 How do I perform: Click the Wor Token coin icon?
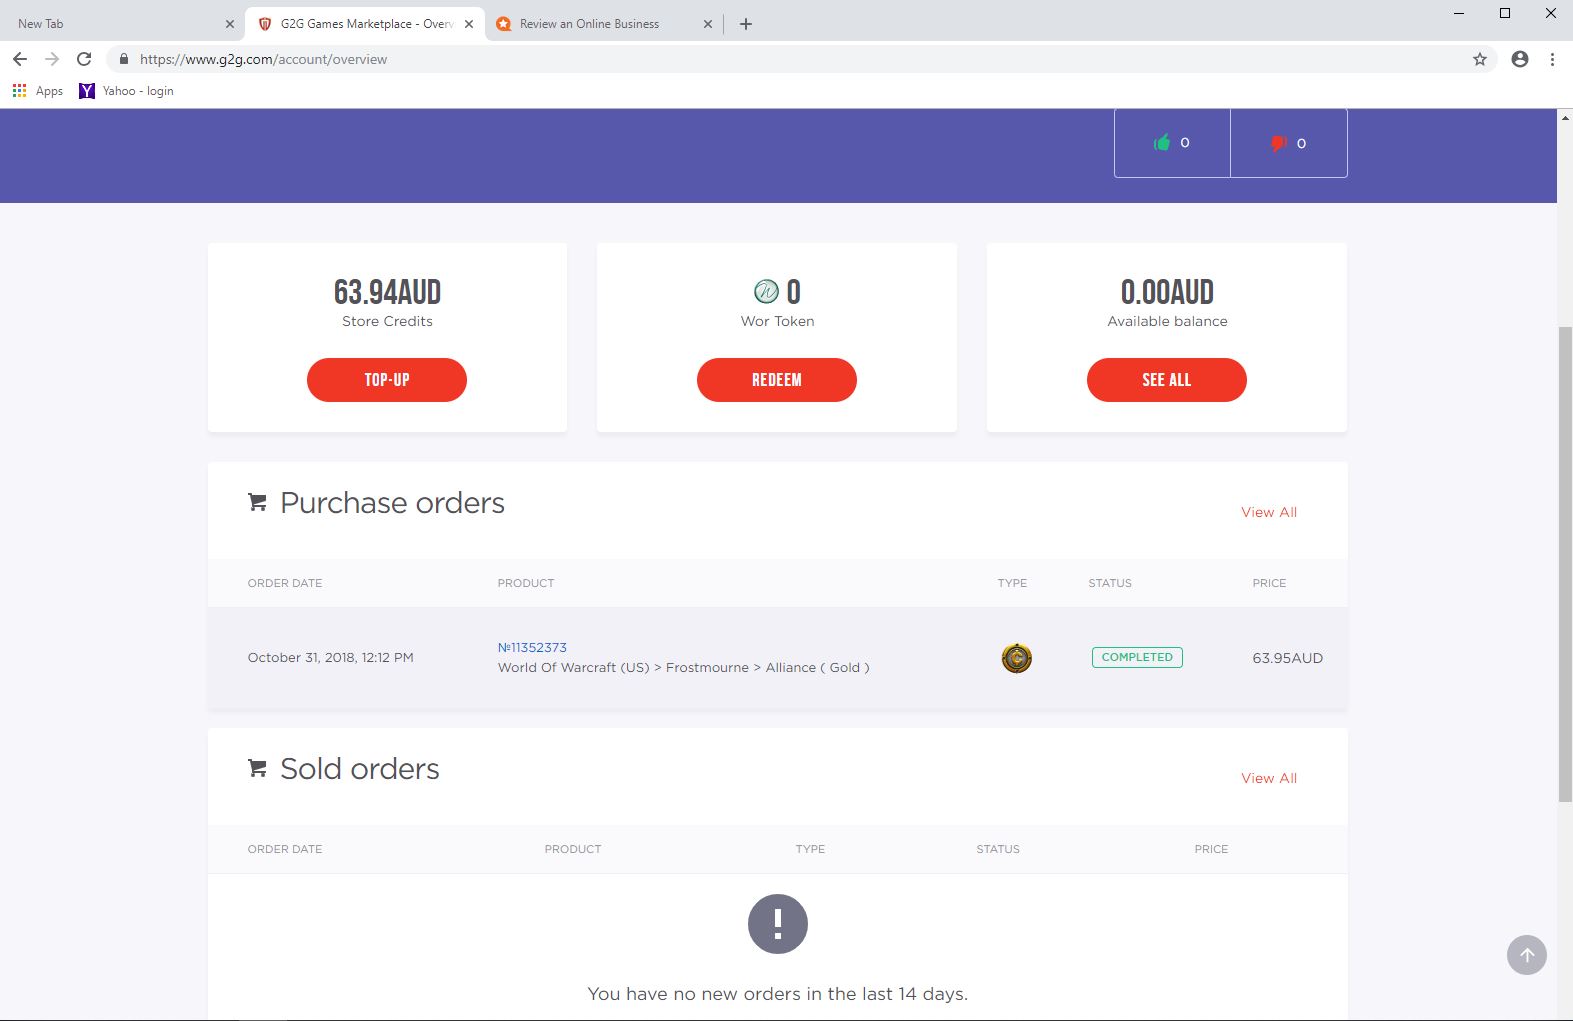click(x=766, y=291)
